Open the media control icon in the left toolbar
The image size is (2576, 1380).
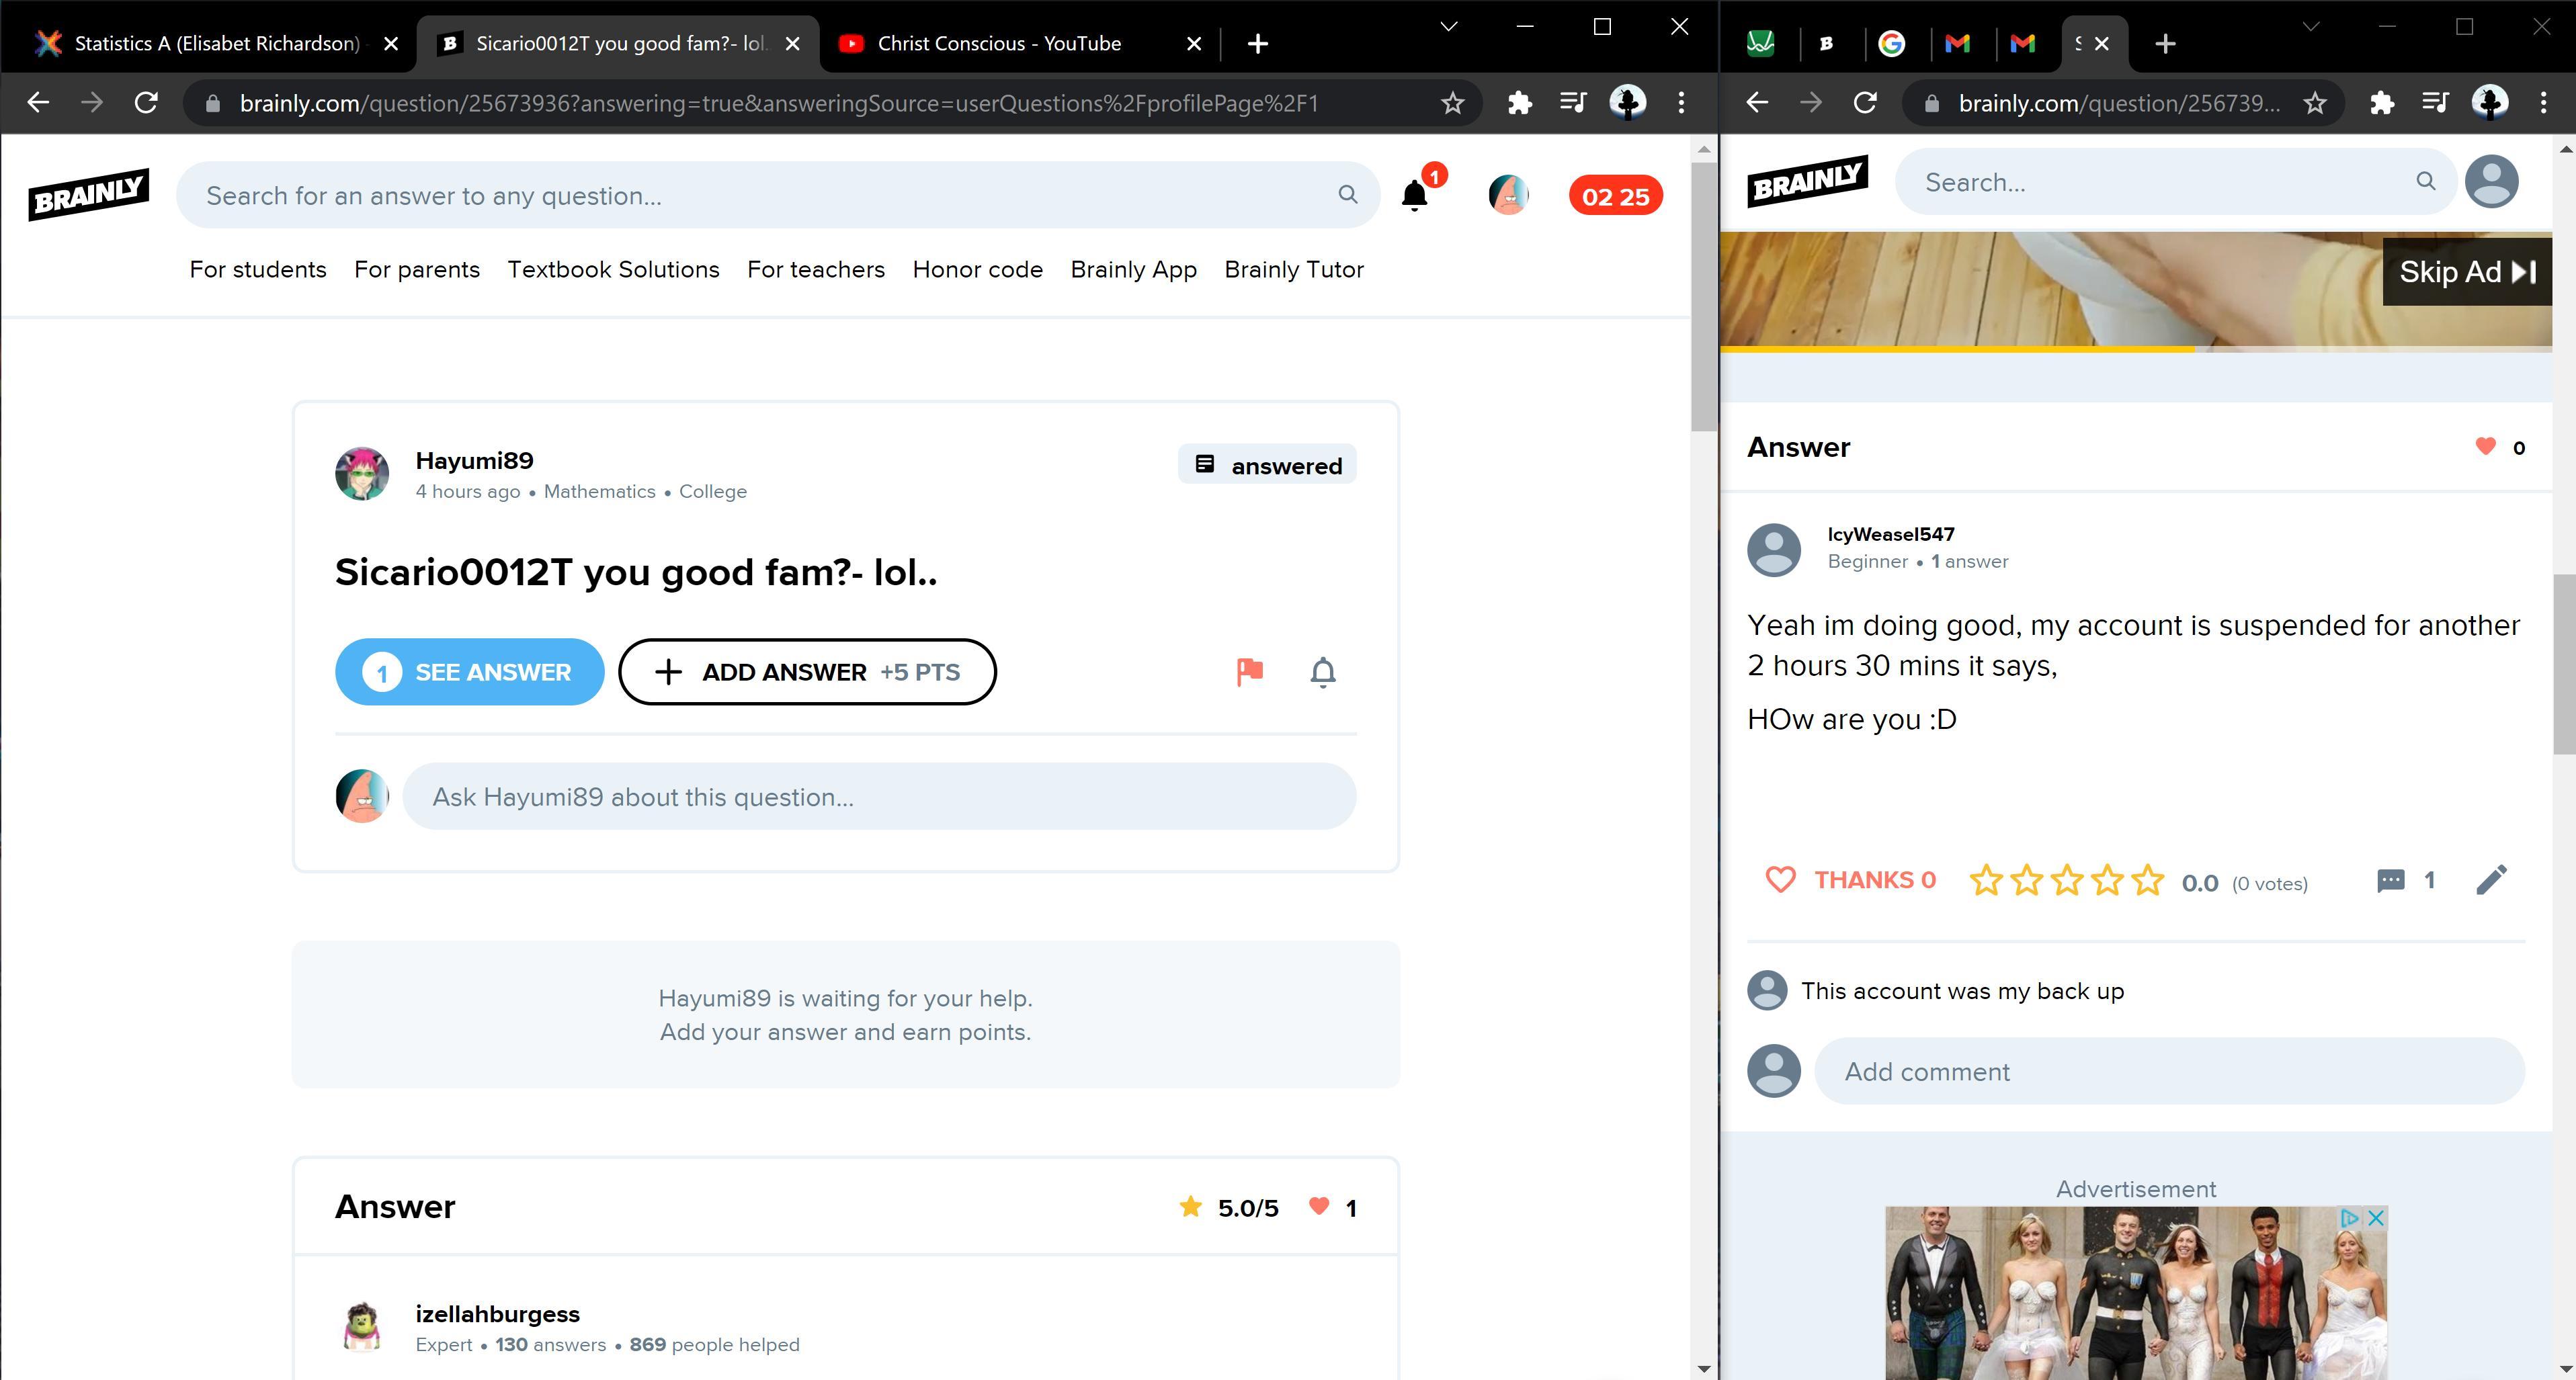pyautogui.click(x=1573, y=103)
